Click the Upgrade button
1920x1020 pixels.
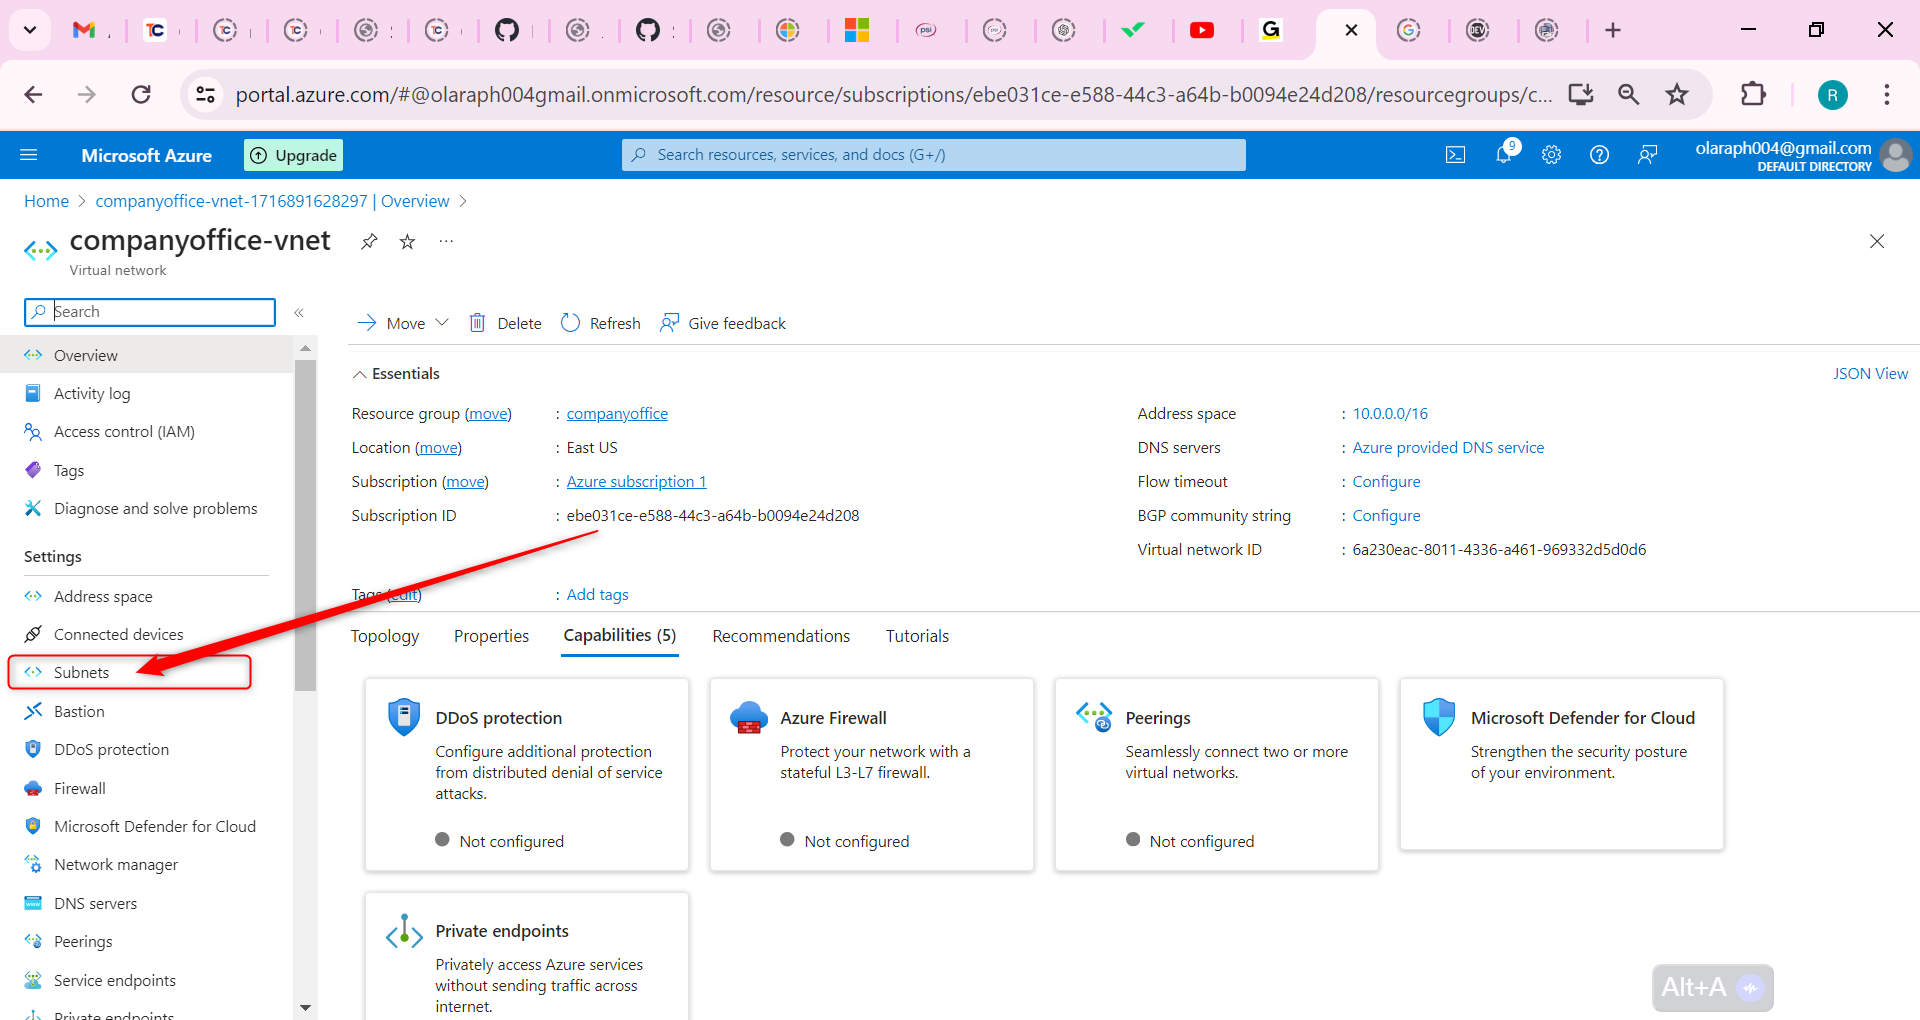point(294,155)
